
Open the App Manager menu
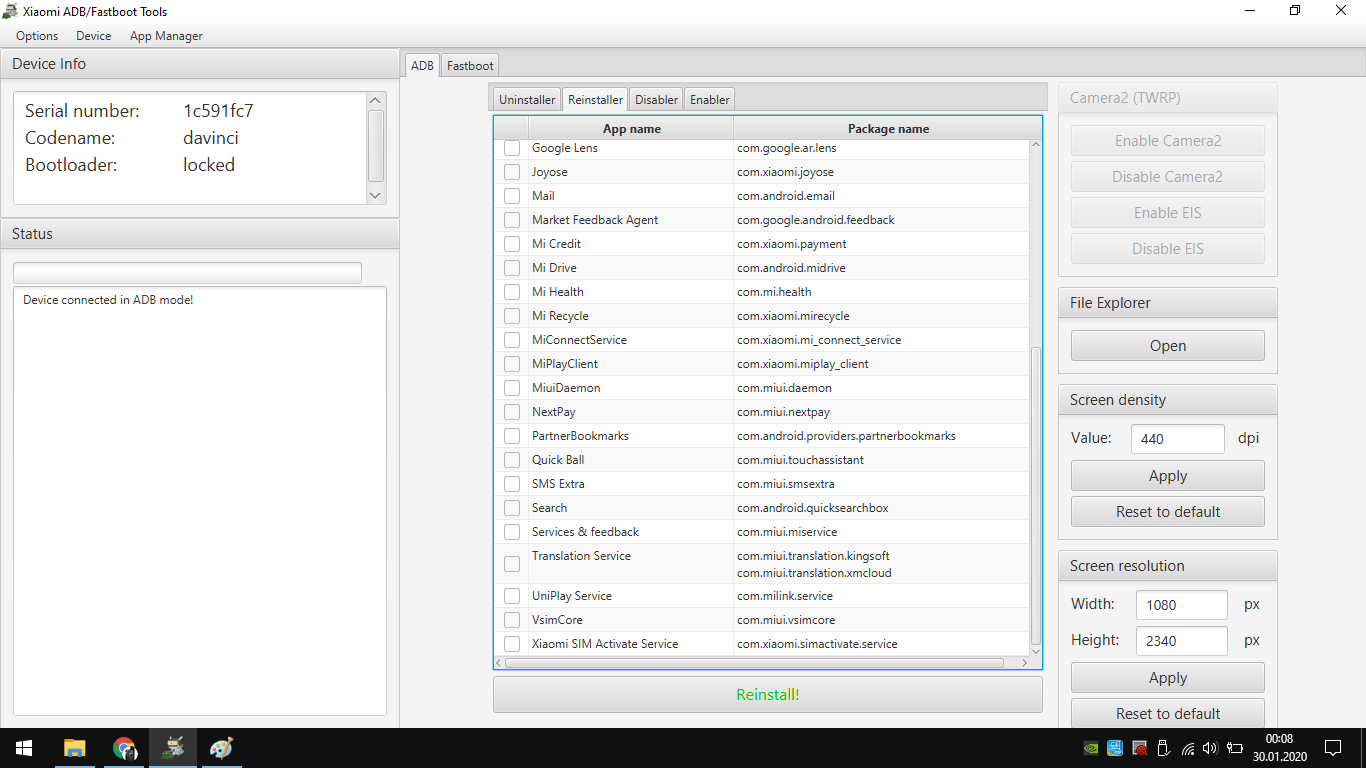(166, 36)
